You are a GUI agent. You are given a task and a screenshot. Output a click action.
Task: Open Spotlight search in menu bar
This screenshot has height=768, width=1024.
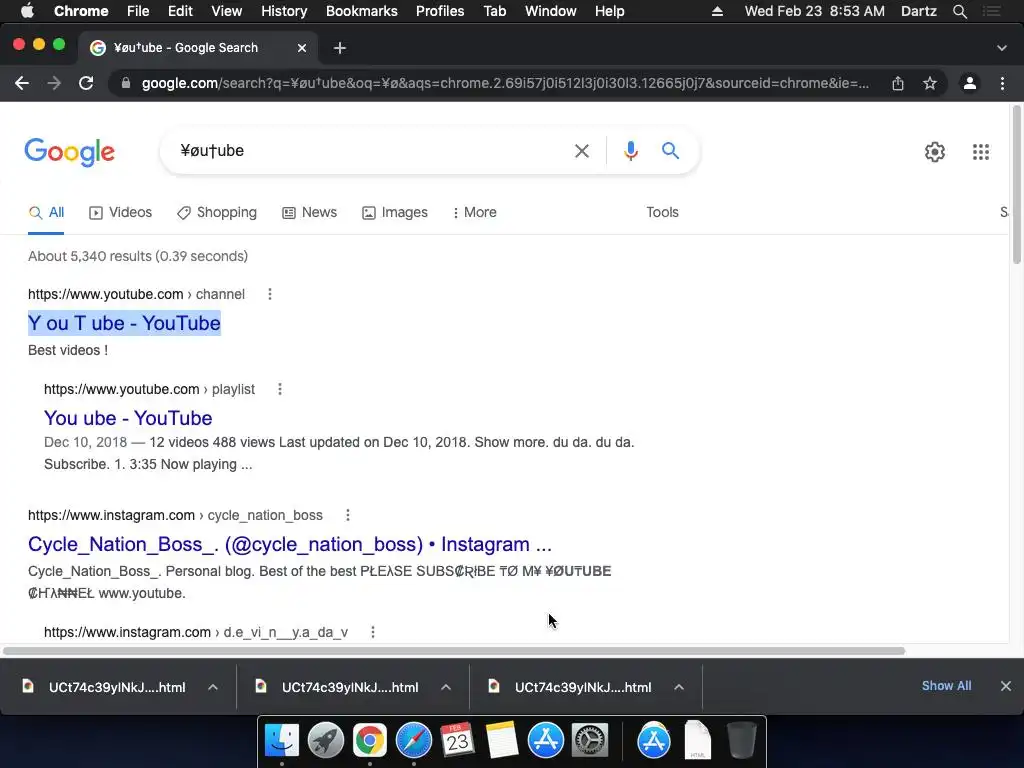959,11
